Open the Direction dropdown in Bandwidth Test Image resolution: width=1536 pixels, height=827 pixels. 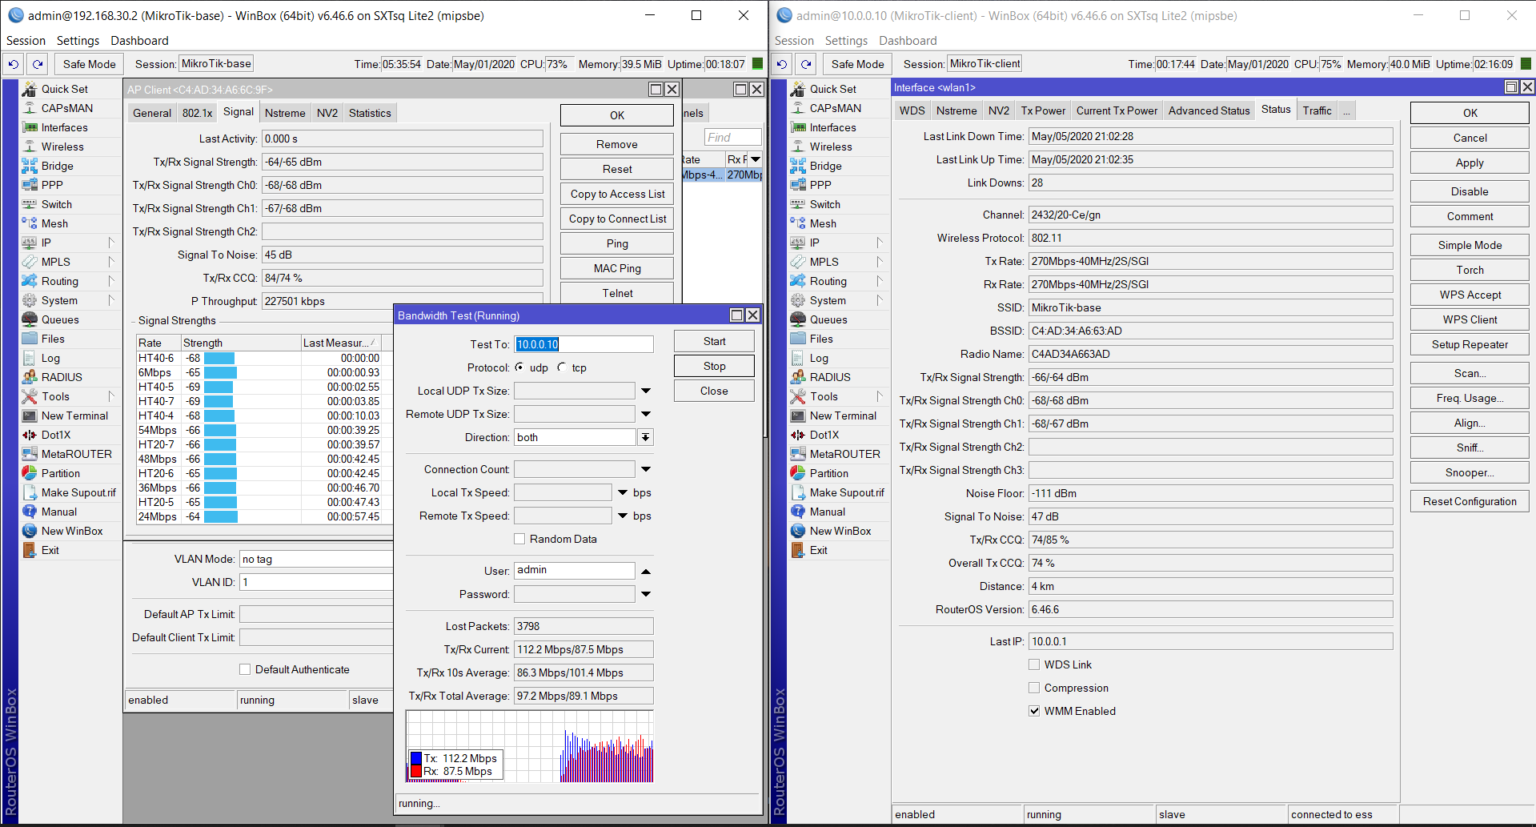pyautogui.click(x=646, y=437)
